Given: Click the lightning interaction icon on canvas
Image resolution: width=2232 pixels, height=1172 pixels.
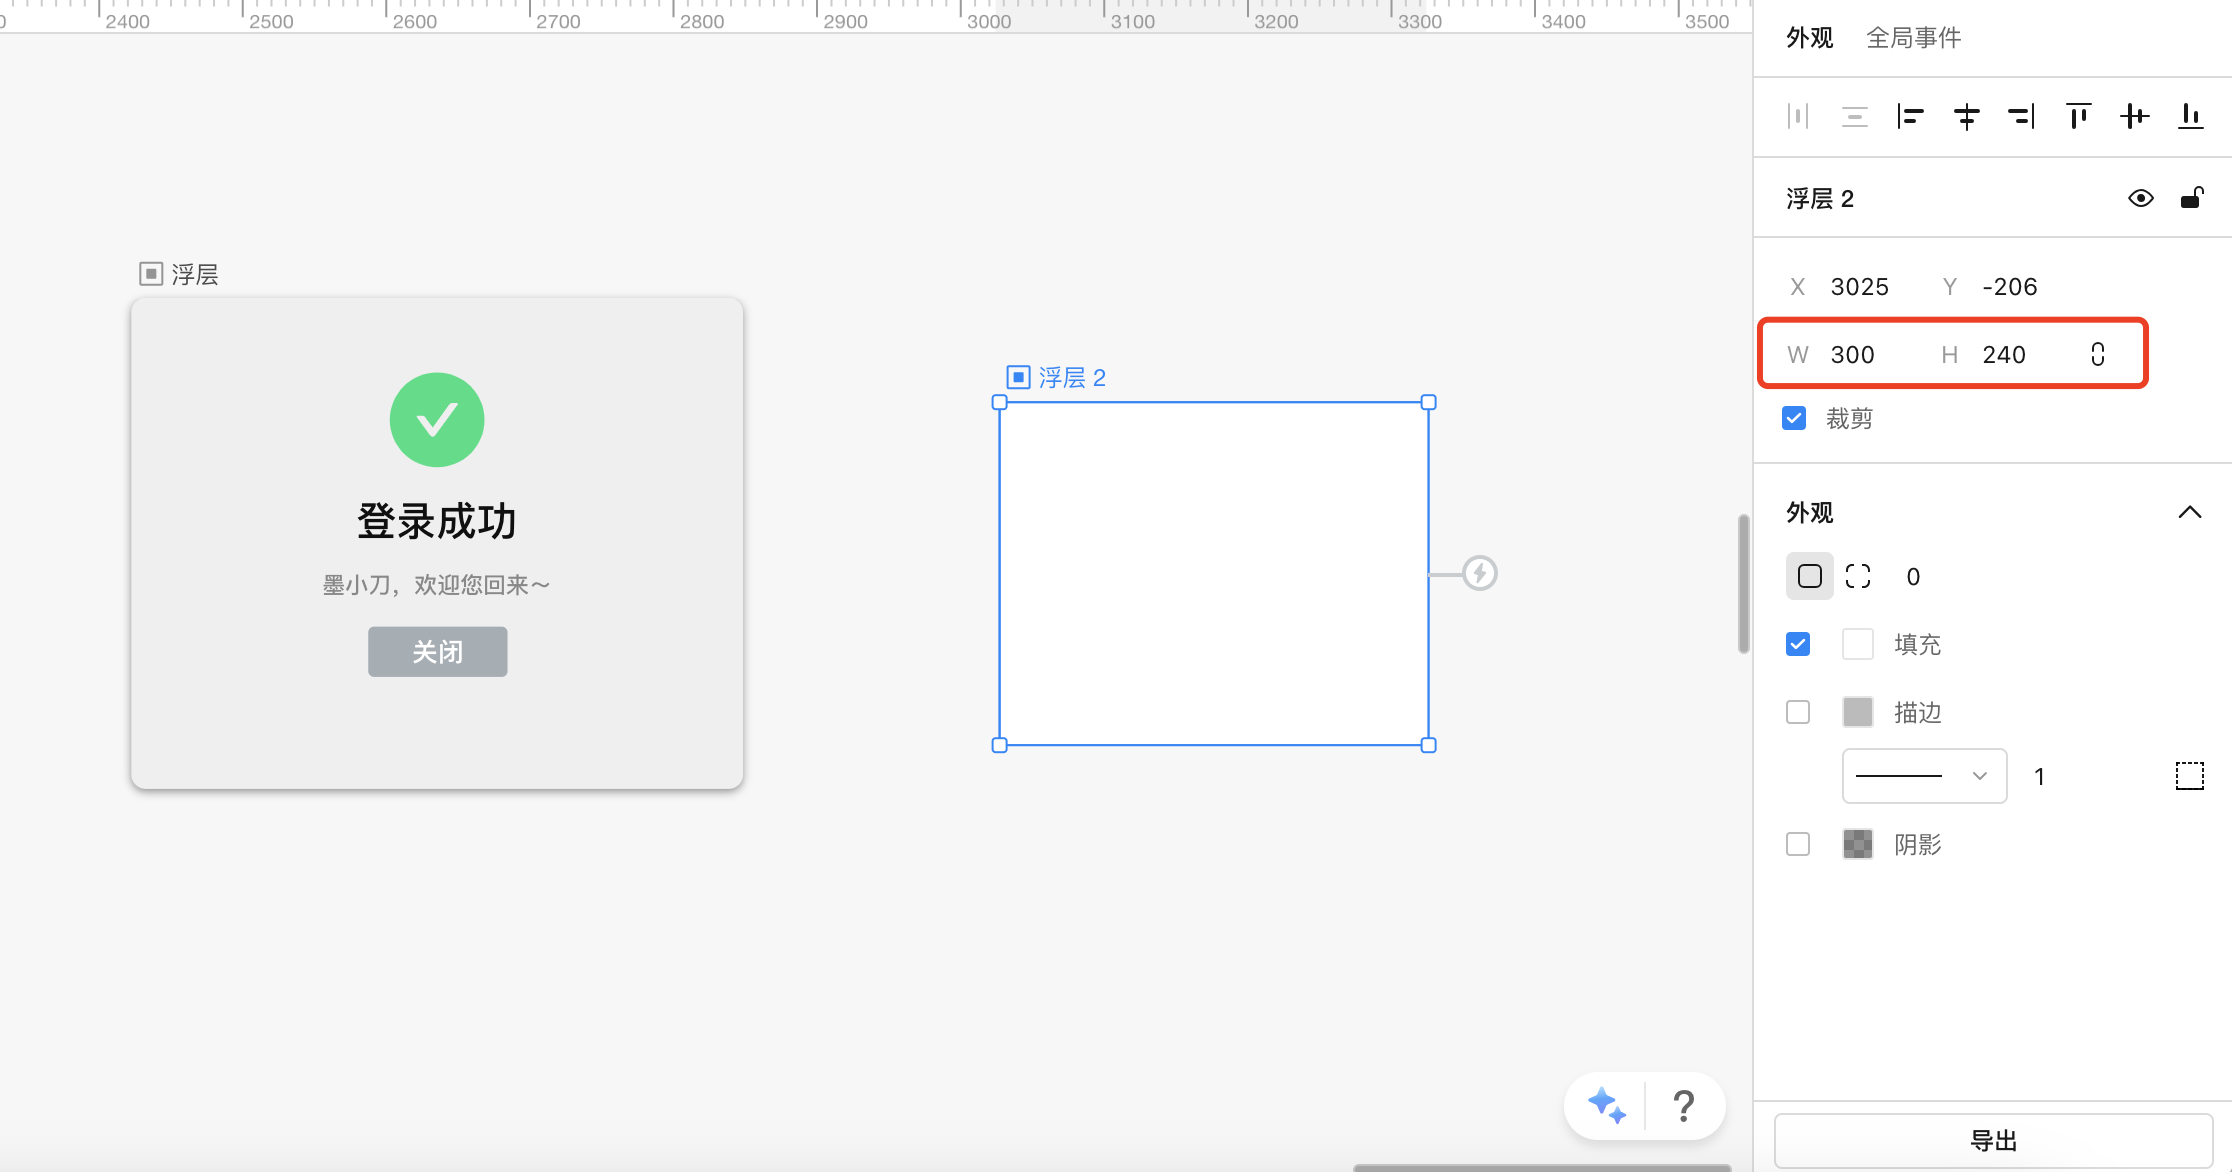Looking at the screenshot, I should pos(1480,573).
